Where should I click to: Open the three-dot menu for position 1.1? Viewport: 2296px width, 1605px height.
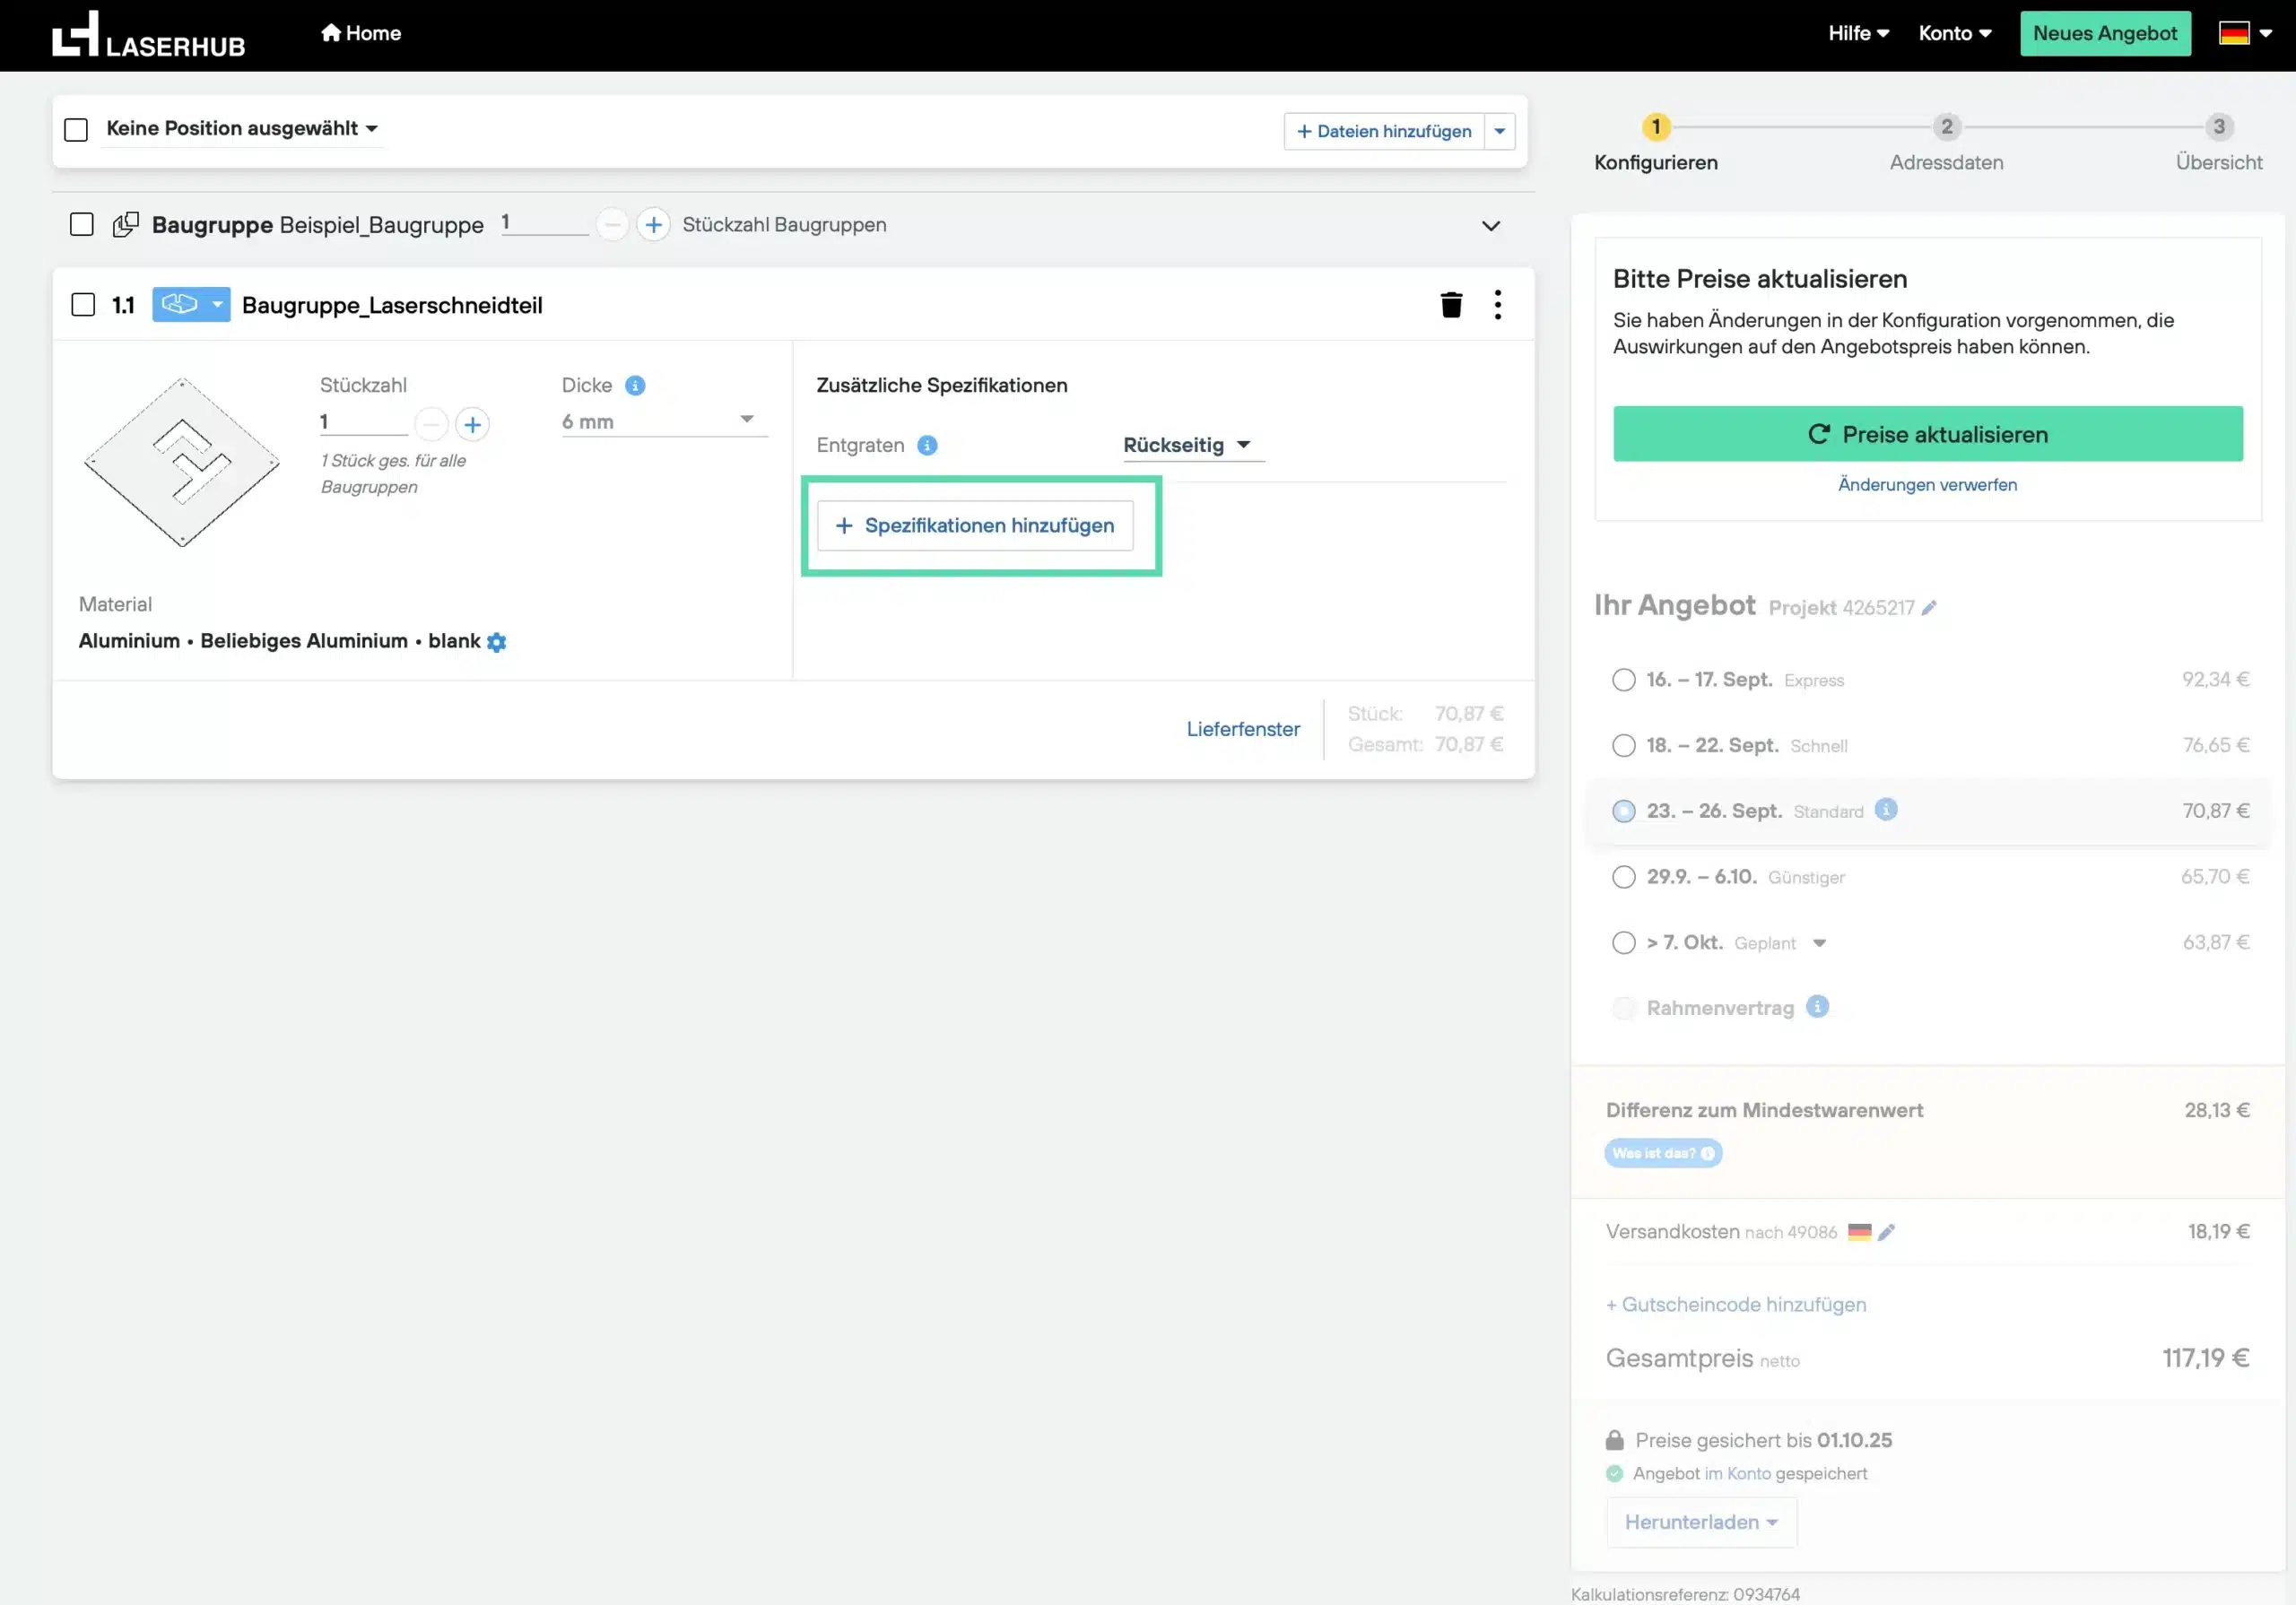click(1497, 305)
